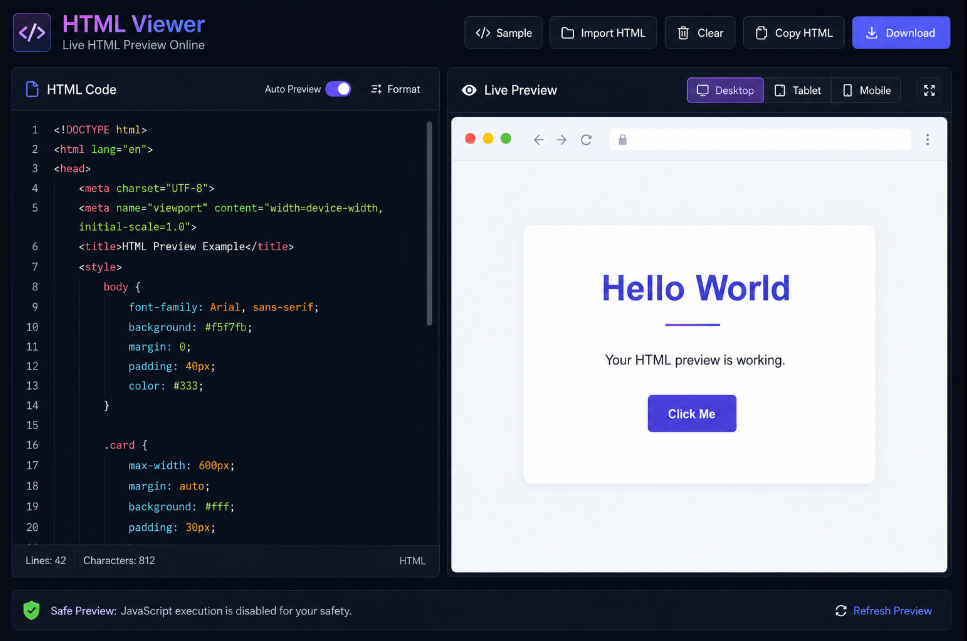Click the <head> tag line
Screen dimensions: 967x641
(x=72, y=168)
